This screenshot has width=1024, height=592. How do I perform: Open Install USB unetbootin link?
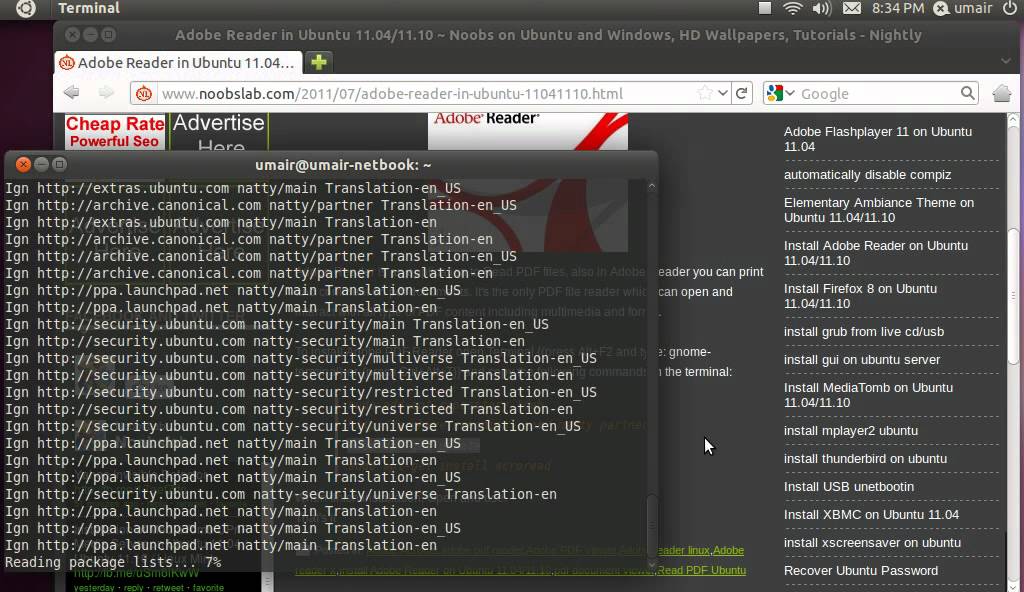click(x=848, y=487)
